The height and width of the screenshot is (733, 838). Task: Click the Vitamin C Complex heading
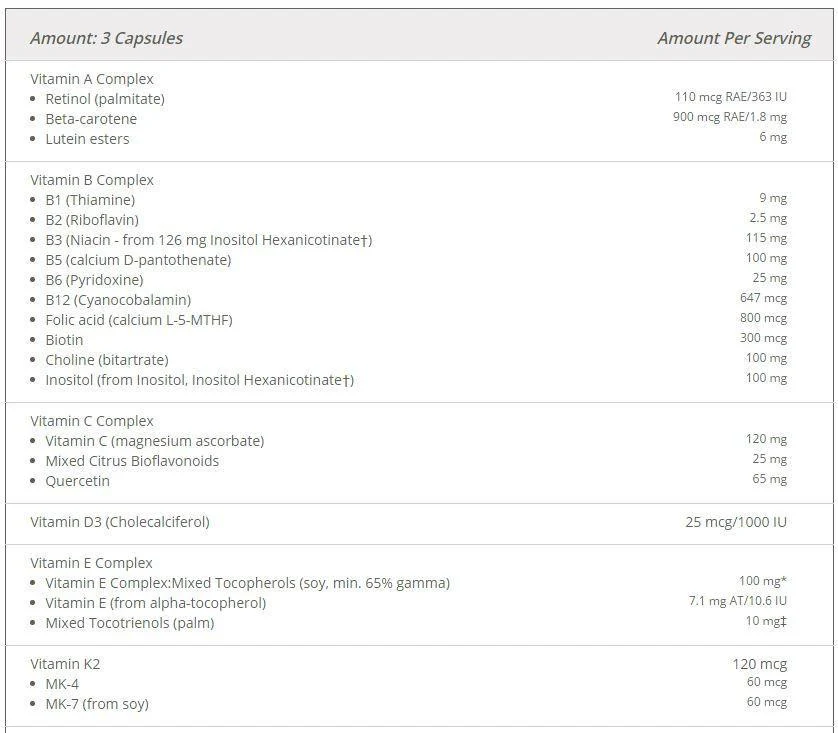pos(92,421)
